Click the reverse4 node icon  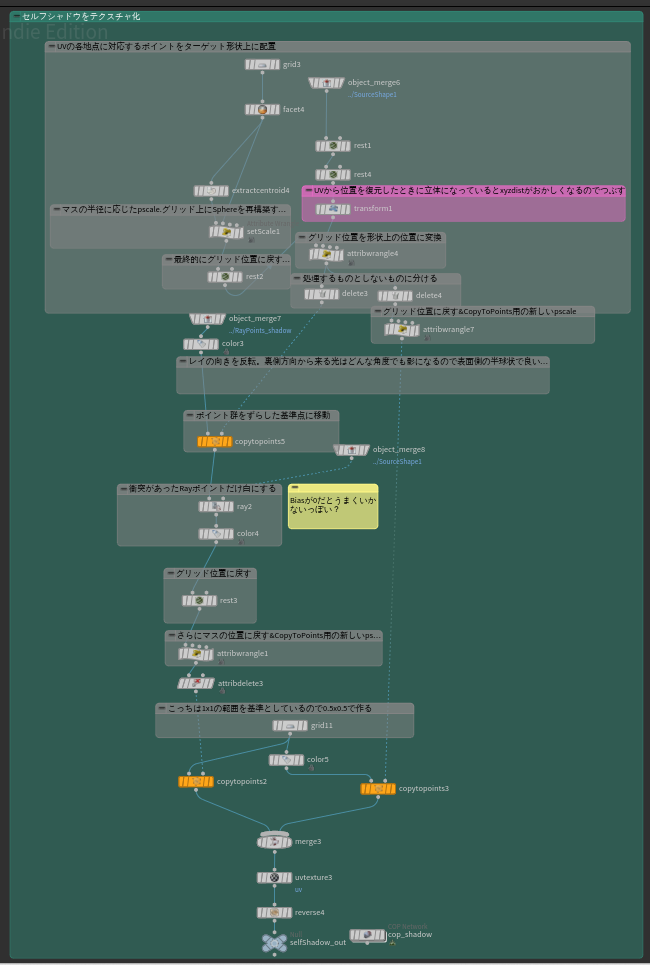click(x=275, y=913)
